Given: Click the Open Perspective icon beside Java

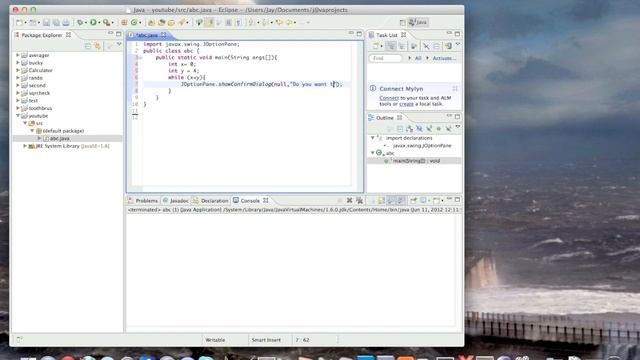Looking at the screenshot, I should 402,22.
